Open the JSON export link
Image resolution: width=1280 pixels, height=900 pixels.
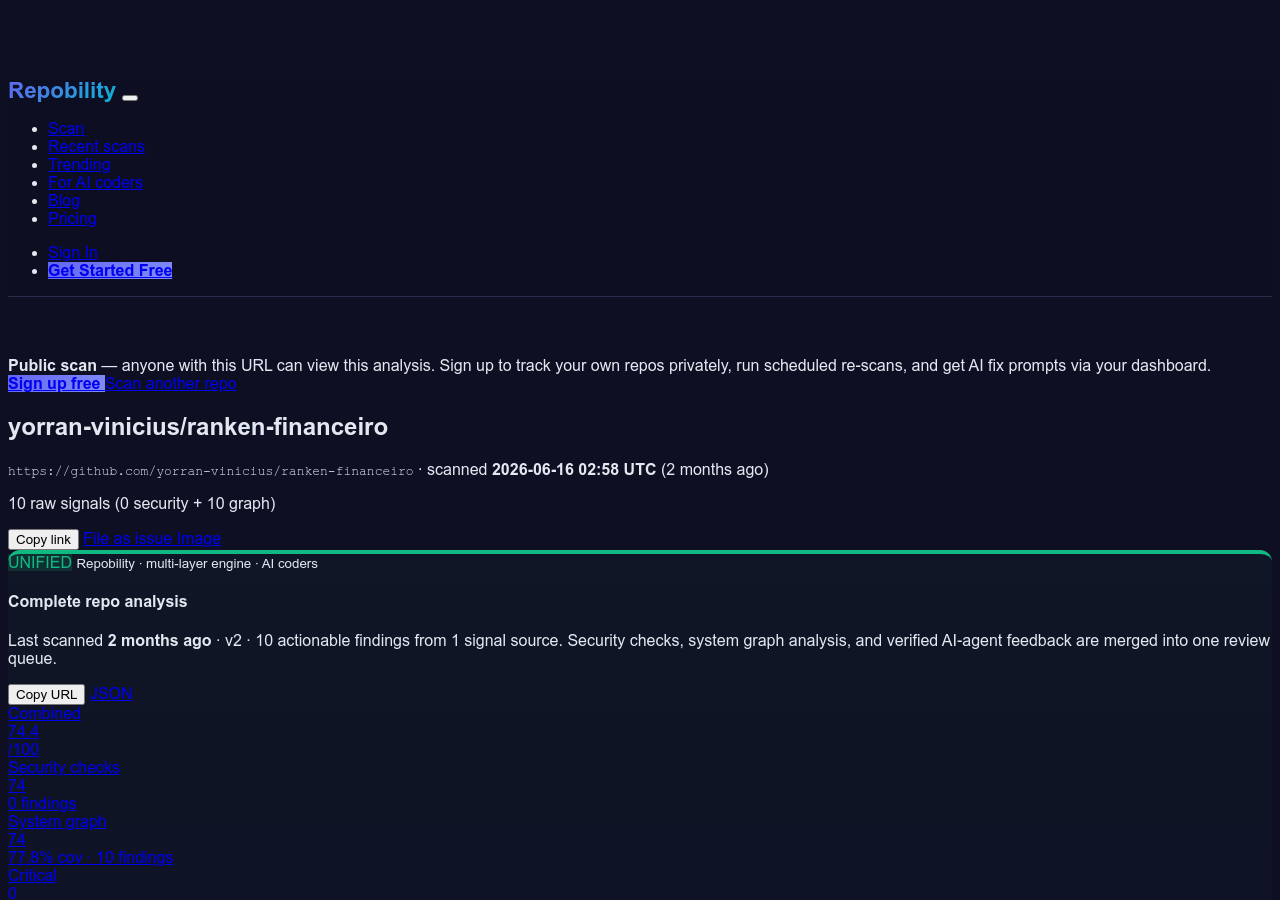coord(111,693)
